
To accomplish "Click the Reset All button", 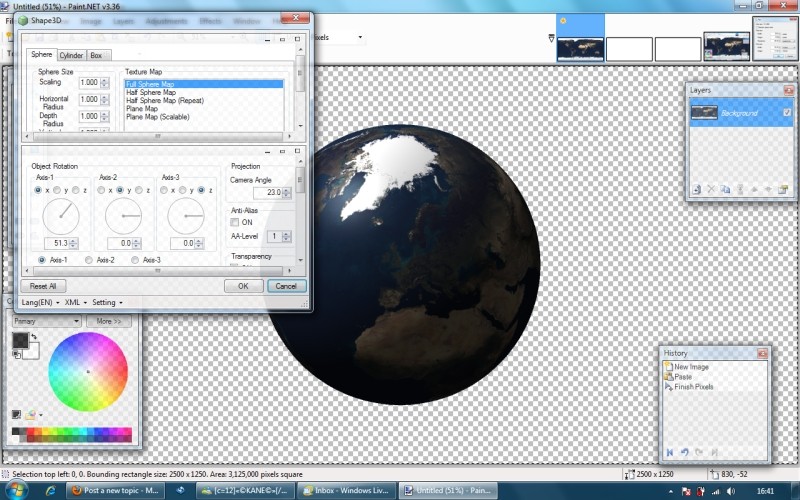I will click(x=43, y=286).
